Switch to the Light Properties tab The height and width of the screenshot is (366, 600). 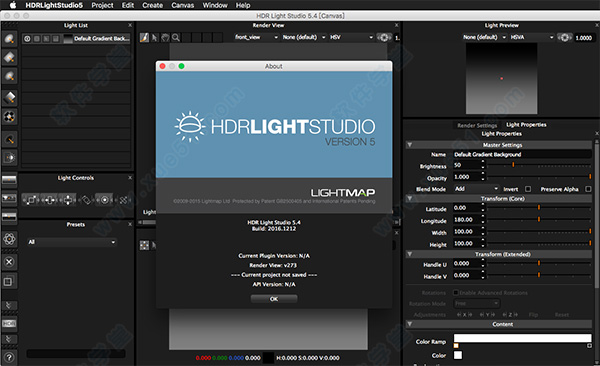click(526, 125)
